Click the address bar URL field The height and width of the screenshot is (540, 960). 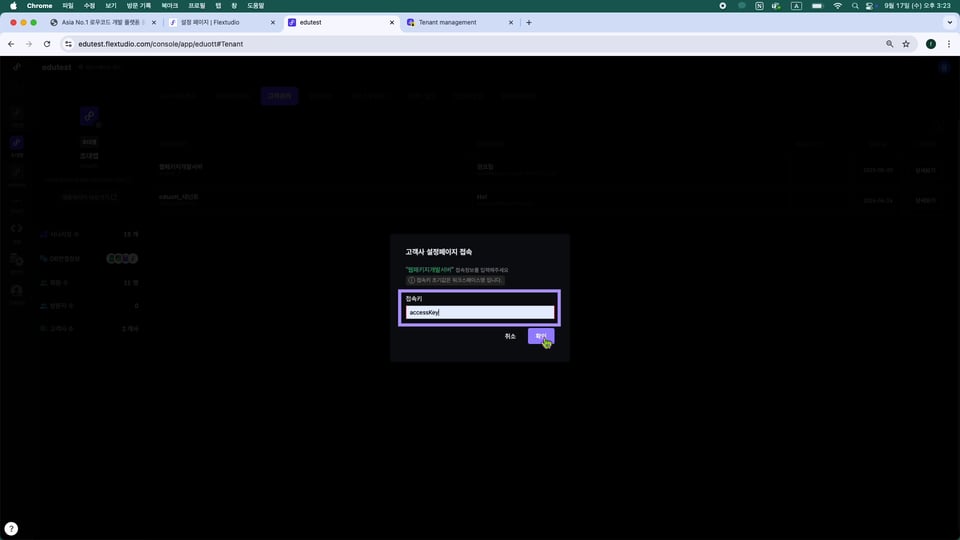(478, 44)
